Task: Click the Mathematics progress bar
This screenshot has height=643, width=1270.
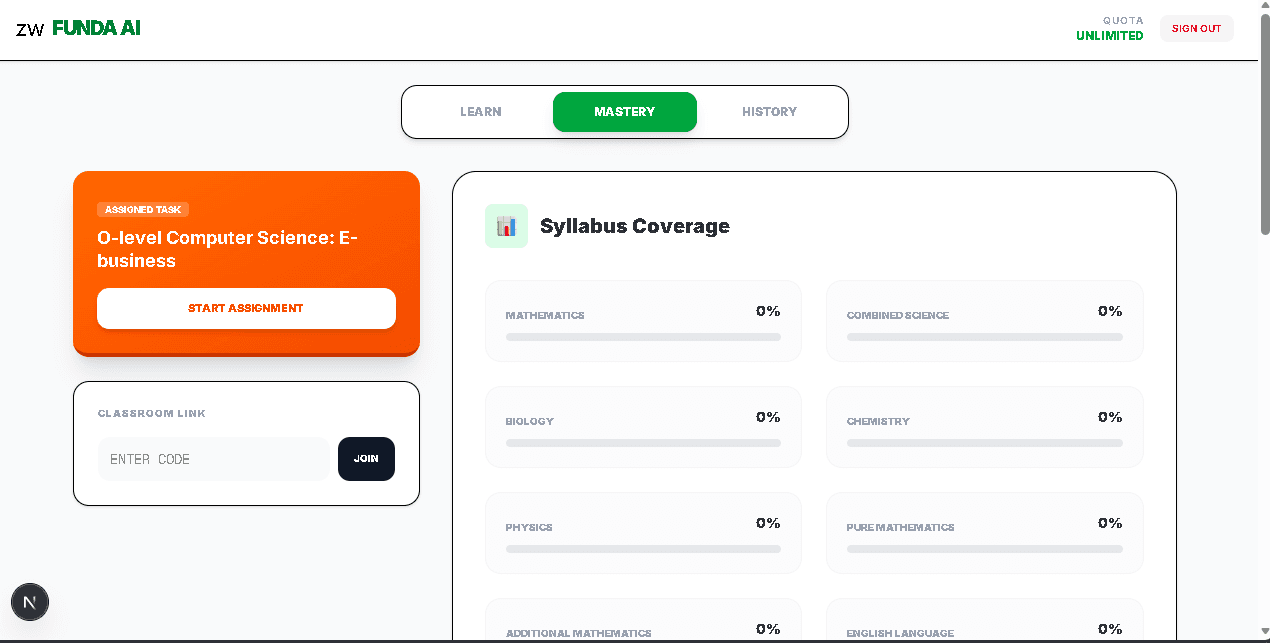Action: [x=643, y=337]
